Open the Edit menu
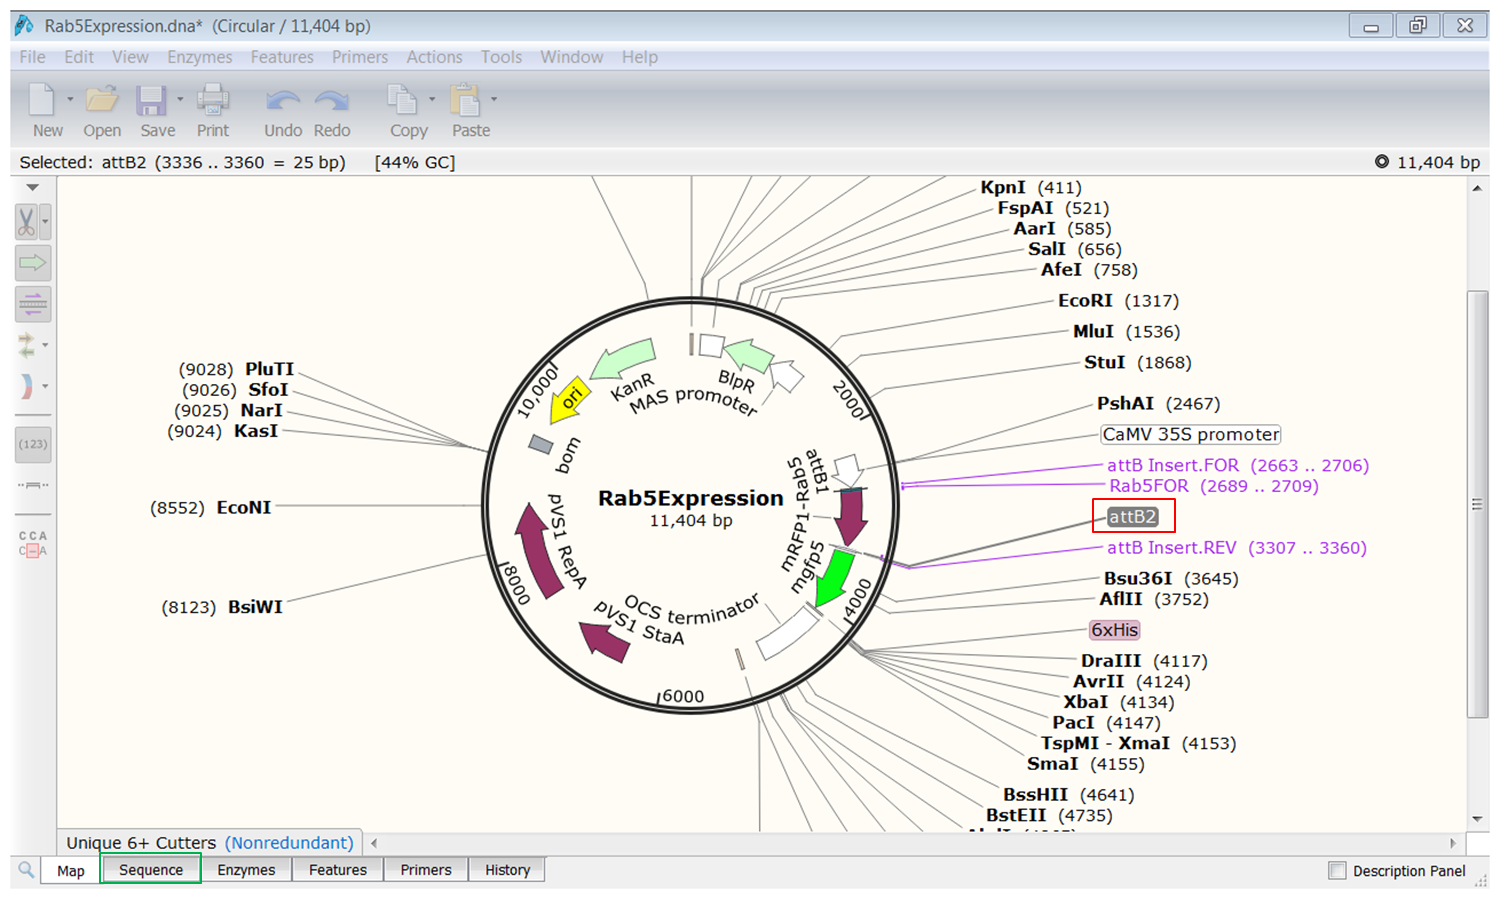This screenshot has height=899, width=1500. (79, 57)
